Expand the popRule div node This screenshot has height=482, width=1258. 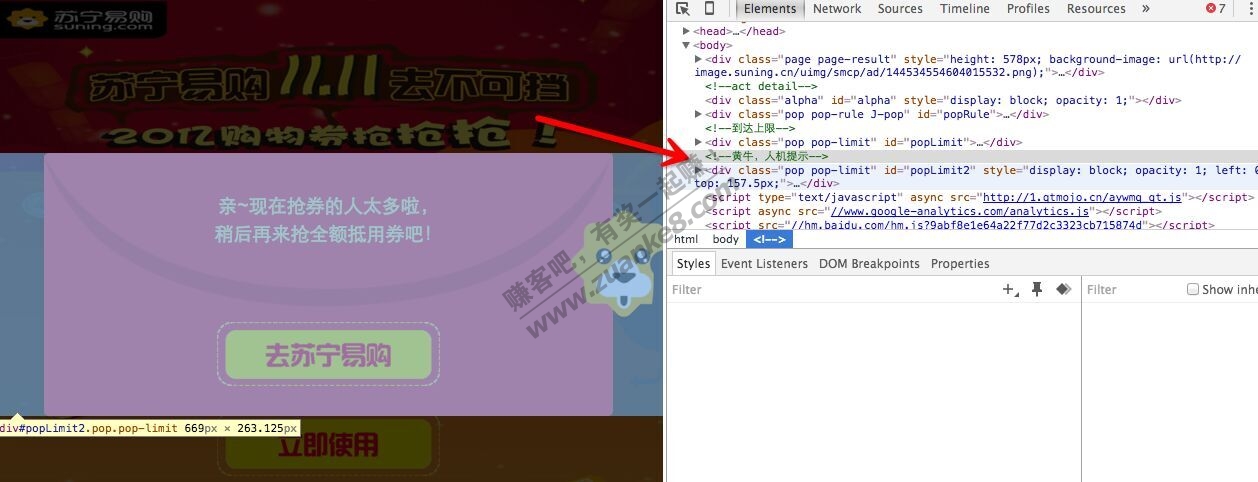[699, 114]
